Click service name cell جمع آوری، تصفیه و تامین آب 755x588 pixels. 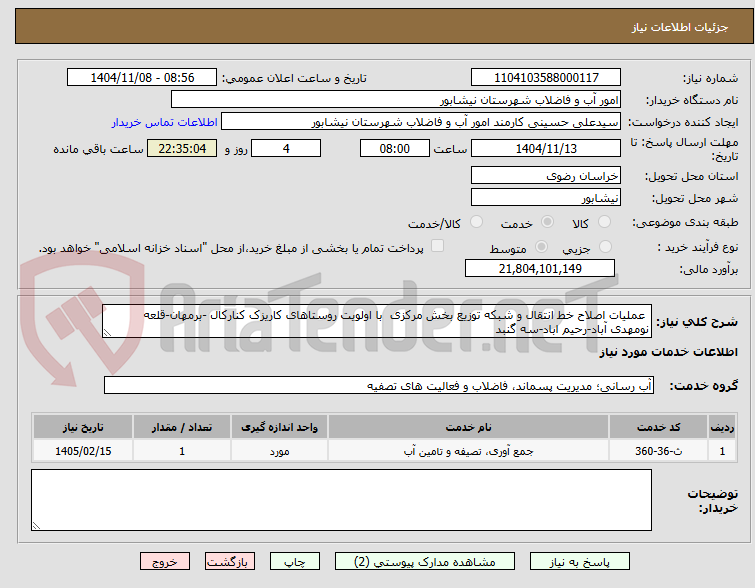click(469, 451)
